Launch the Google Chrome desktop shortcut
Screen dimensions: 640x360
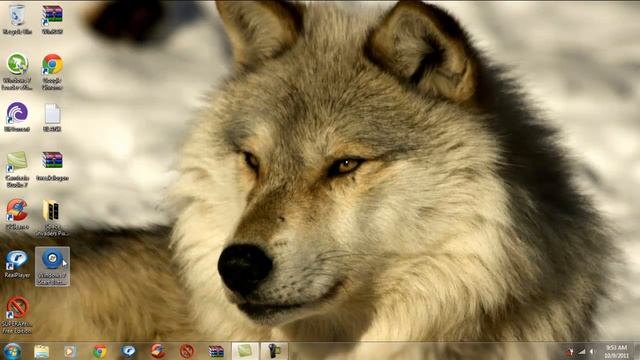tap(52, 71)
